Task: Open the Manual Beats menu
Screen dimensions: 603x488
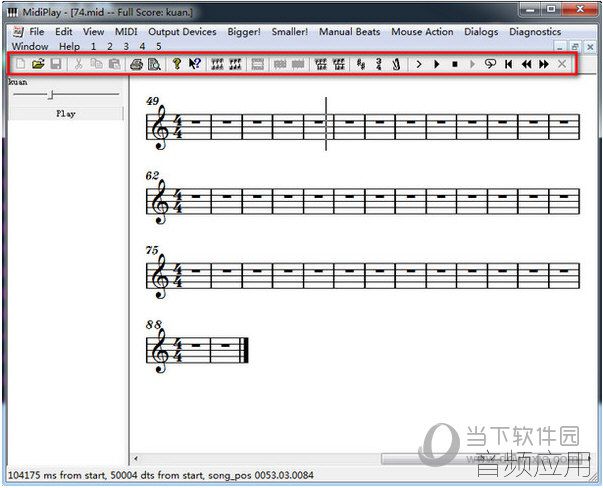Action: (350, 32)
